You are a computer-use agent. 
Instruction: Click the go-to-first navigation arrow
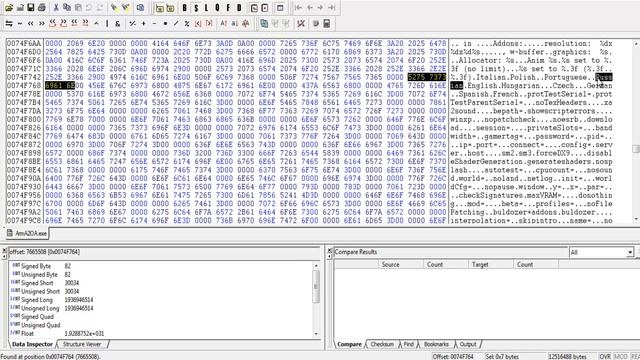tap(298, 8)
